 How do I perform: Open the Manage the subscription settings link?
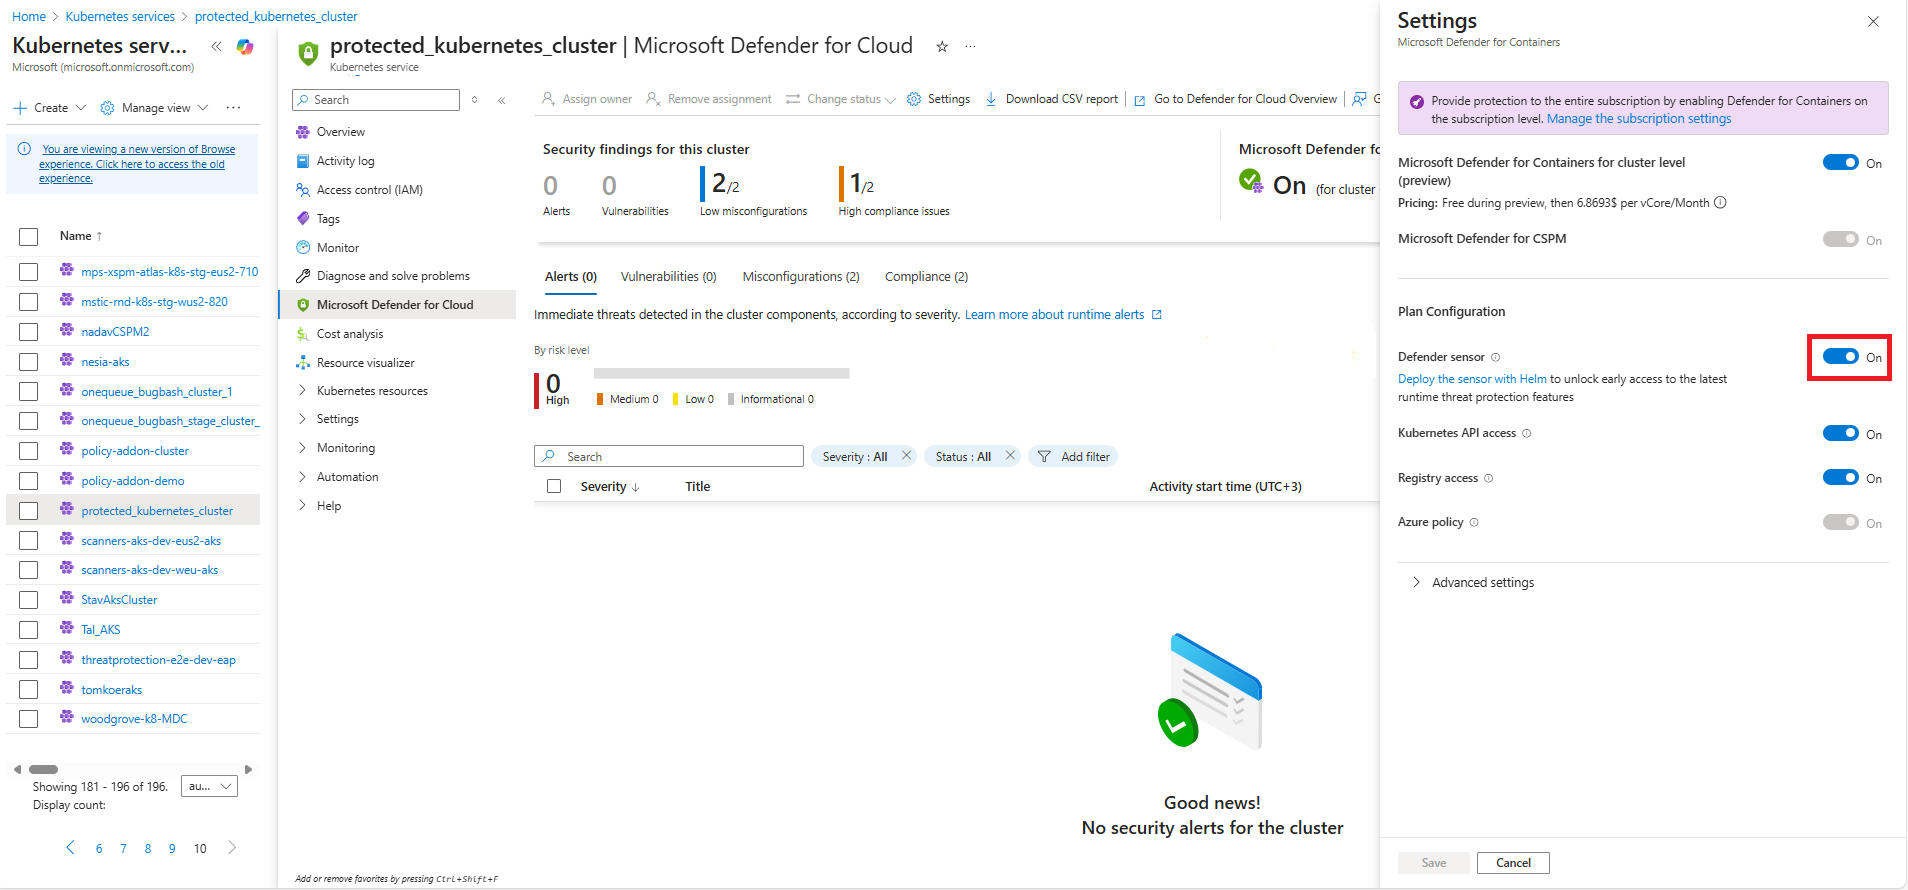[1639, 119]
